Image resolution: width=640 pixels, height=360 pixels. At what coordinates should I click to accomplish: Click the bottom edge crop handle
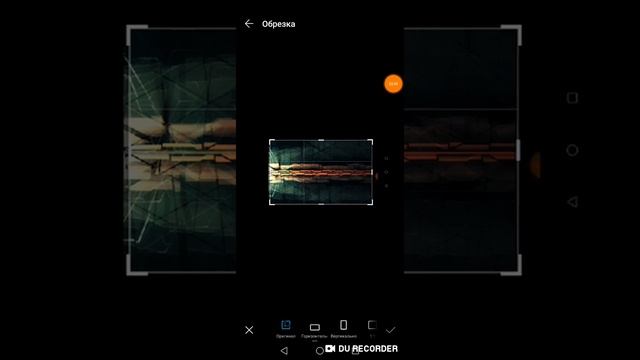(x=321, y=204)
